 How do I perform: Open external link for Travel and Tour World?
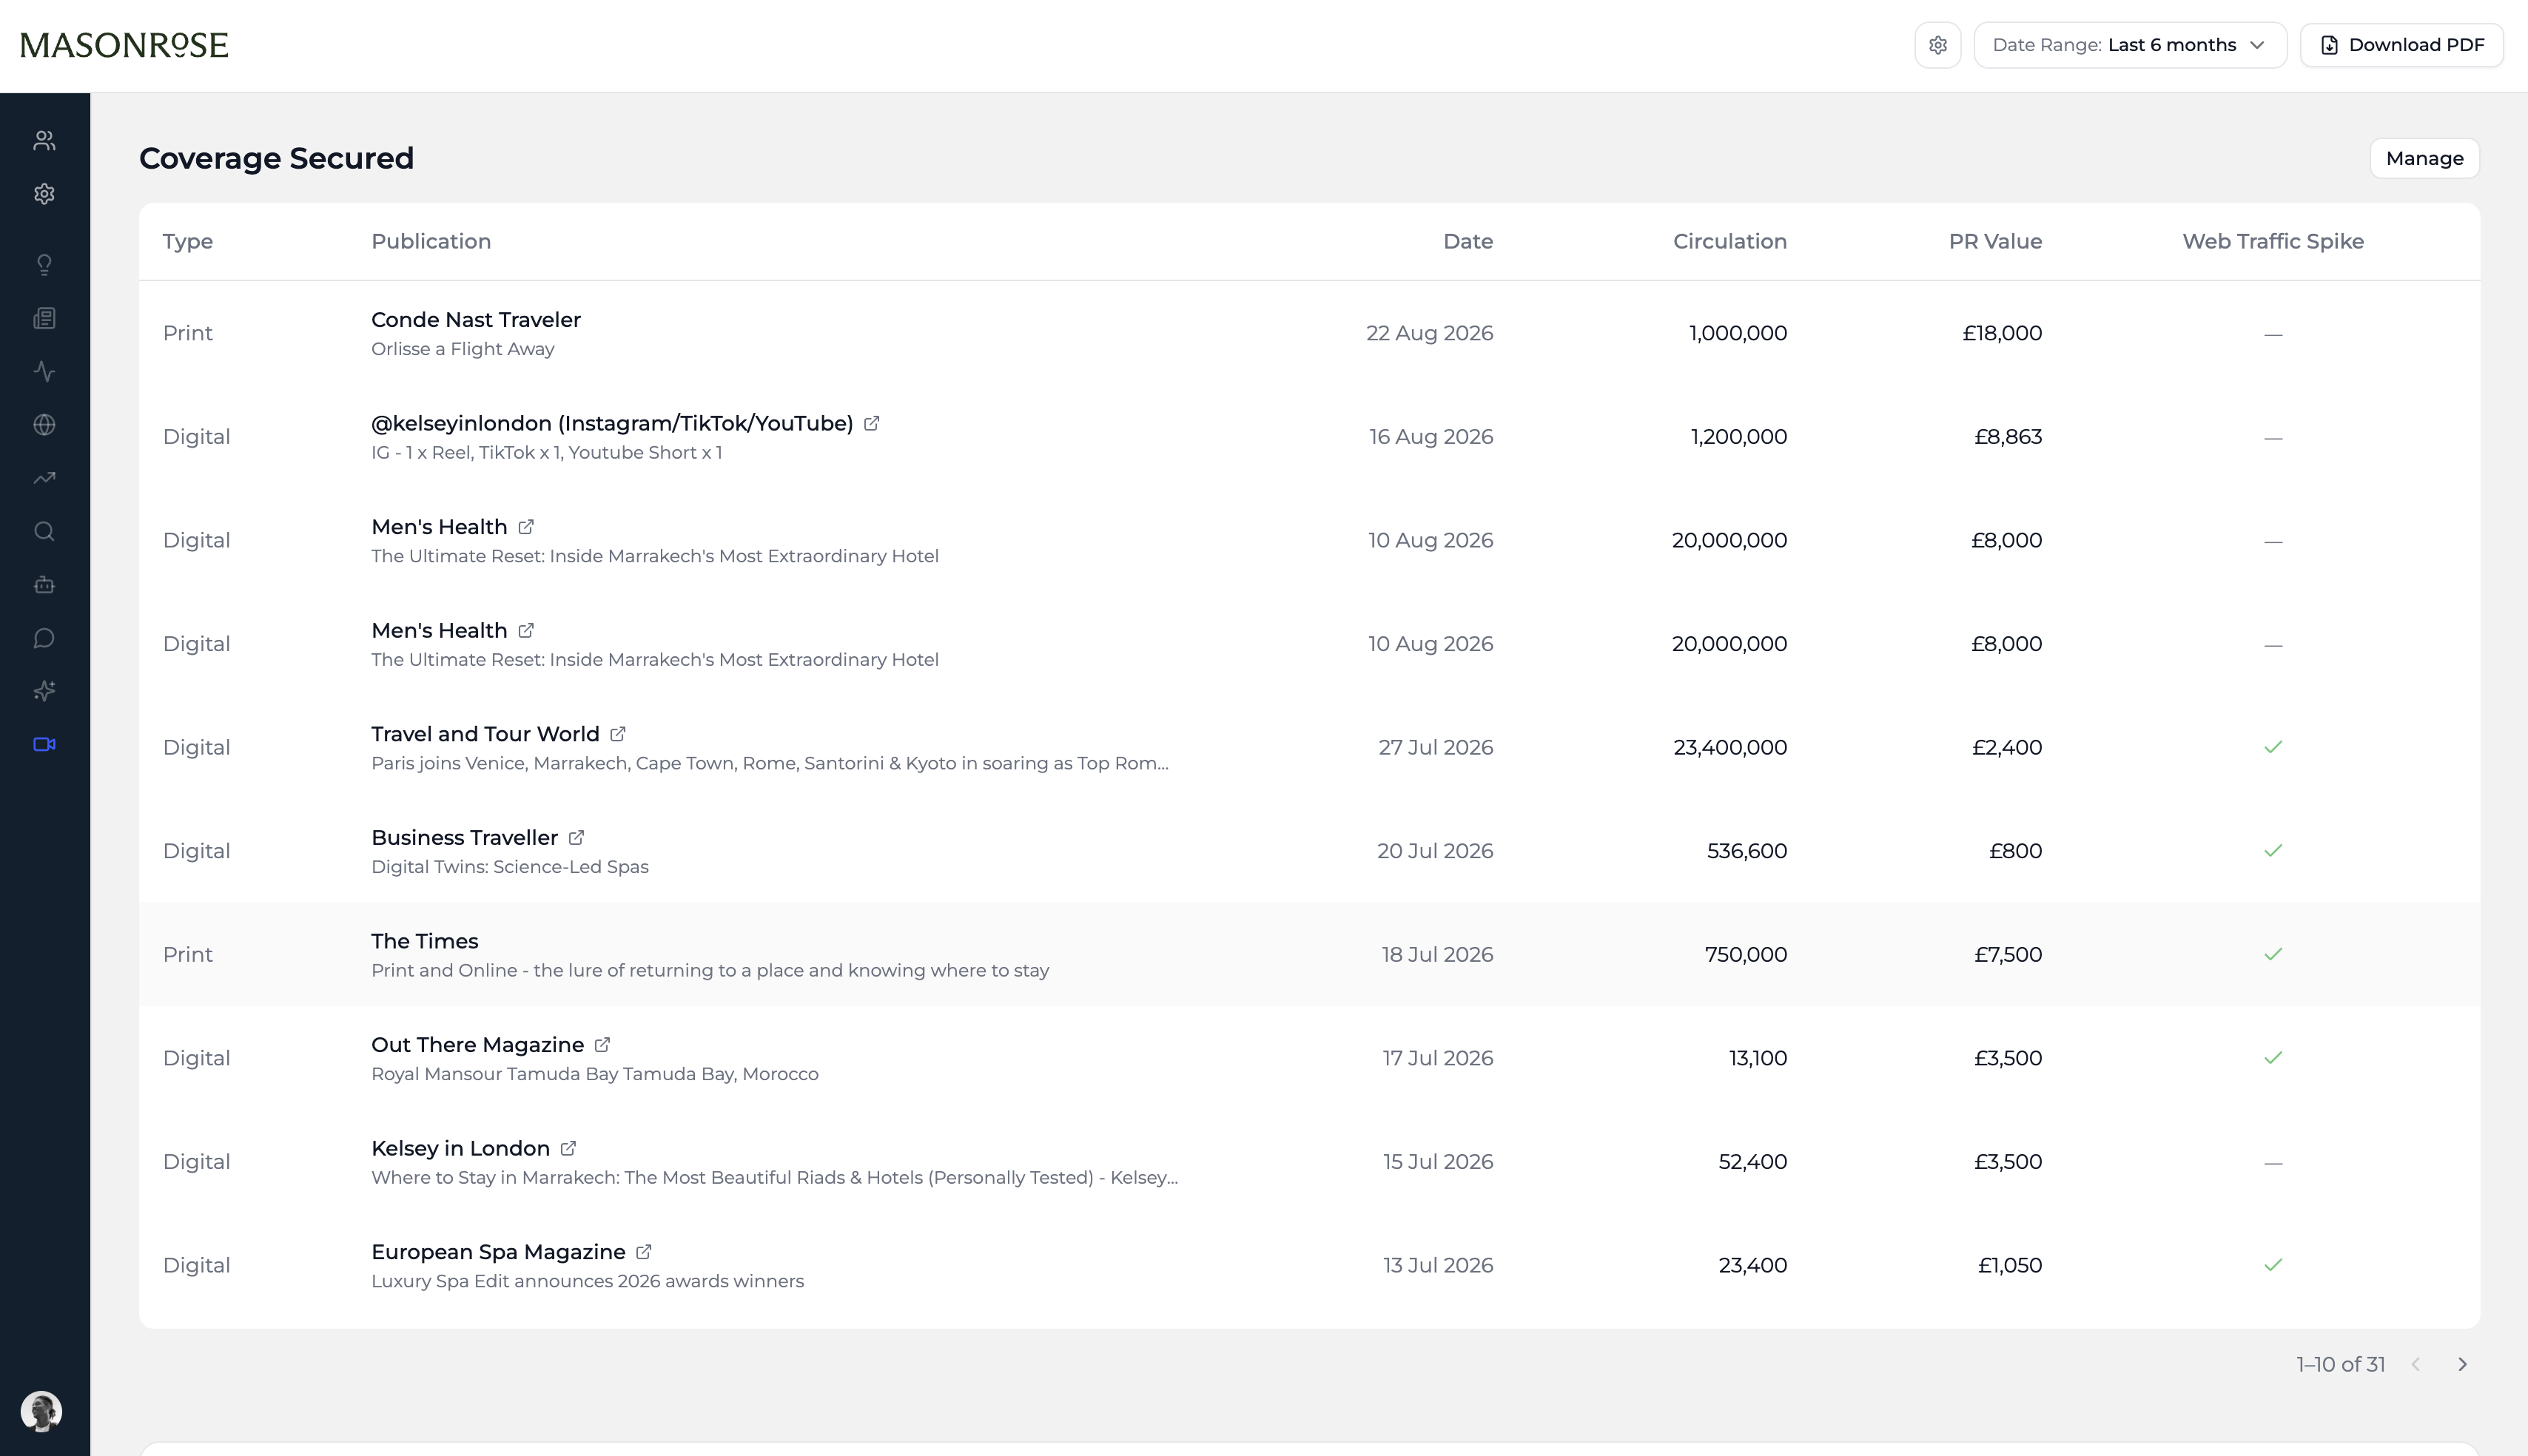tap(618, 734)
